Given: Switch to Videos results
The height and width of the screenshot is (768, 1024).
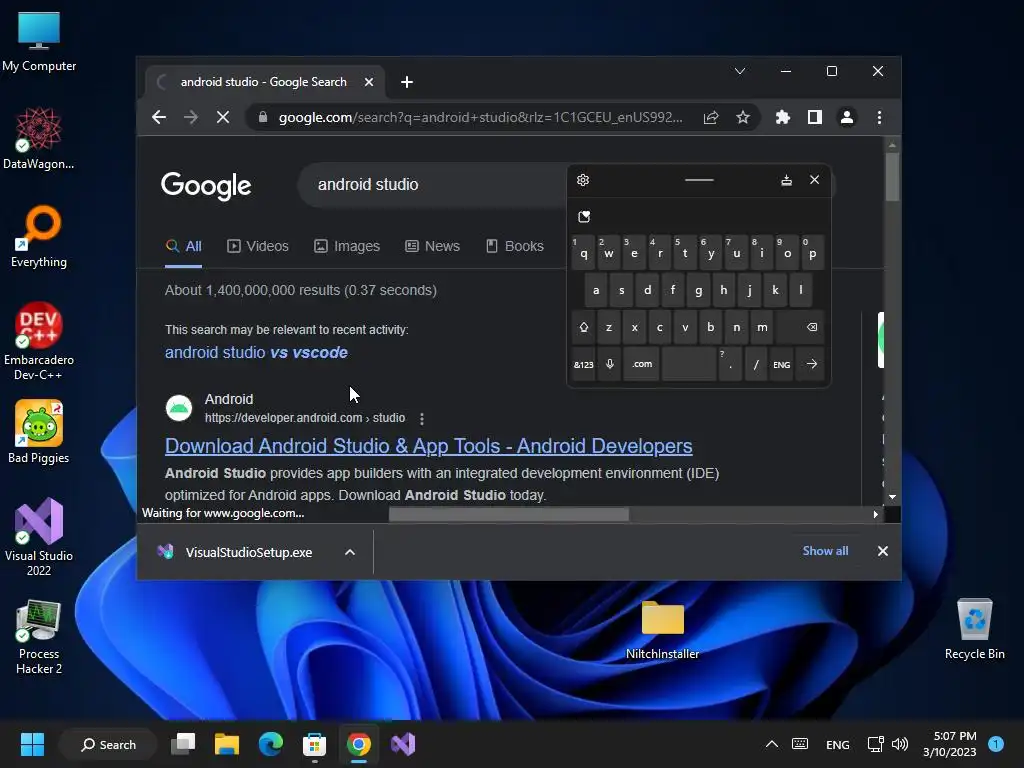Looking at the screenshot, I should [258, 246].
